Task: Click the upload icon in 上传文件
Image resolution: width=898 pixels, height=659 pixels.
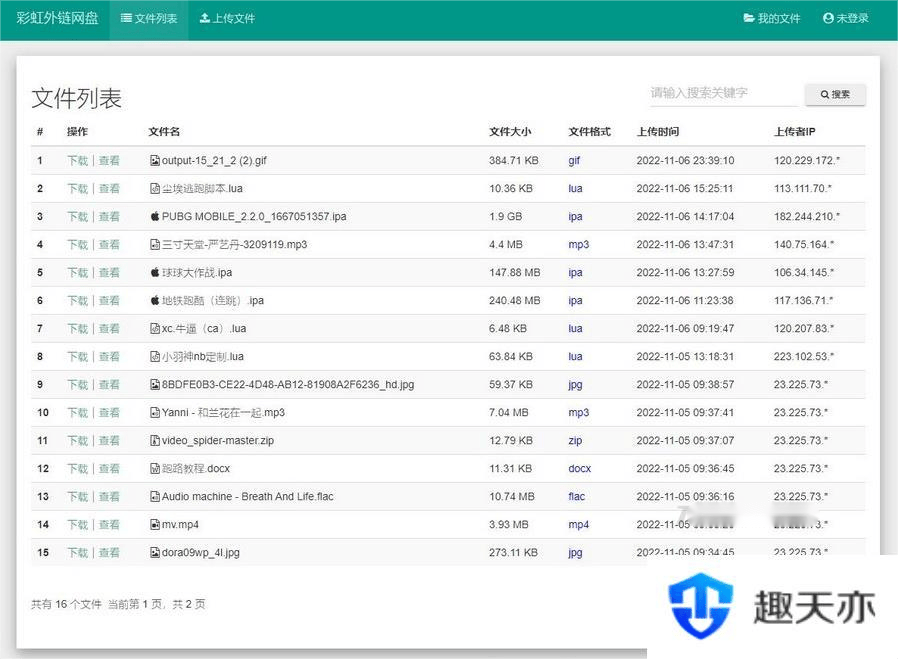Action: coord(204,18)
